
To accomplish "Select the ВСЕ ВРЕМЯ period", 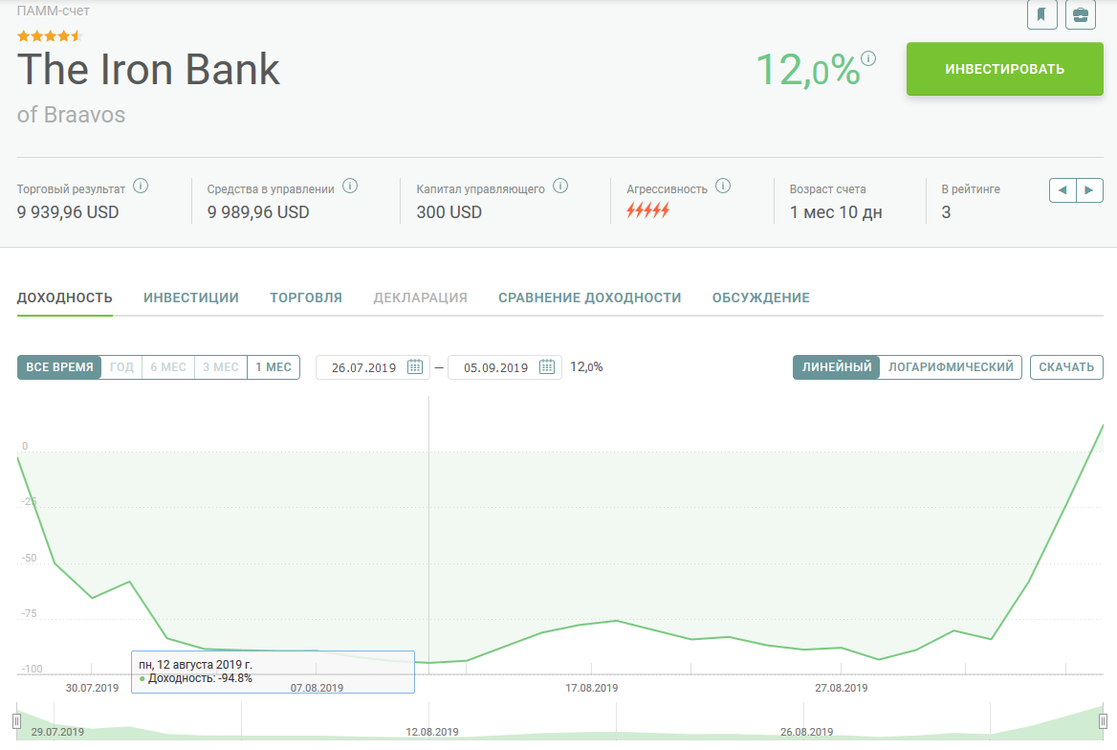I will 59,368.
